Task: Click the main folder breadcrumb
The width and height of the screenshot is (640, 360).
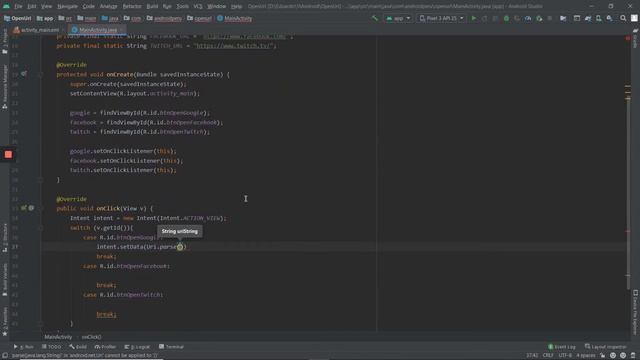Action: point(87,18)
